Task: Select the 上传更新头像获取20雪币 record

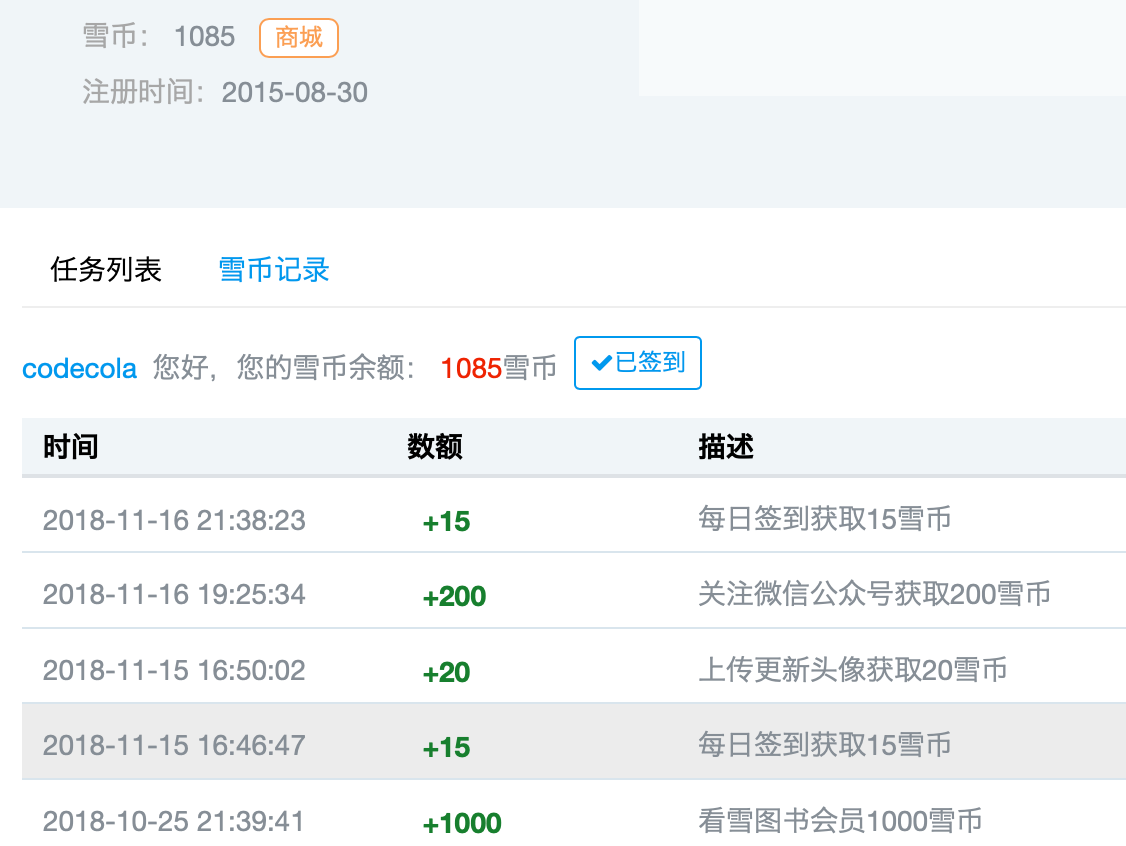Action: [852, 670]
